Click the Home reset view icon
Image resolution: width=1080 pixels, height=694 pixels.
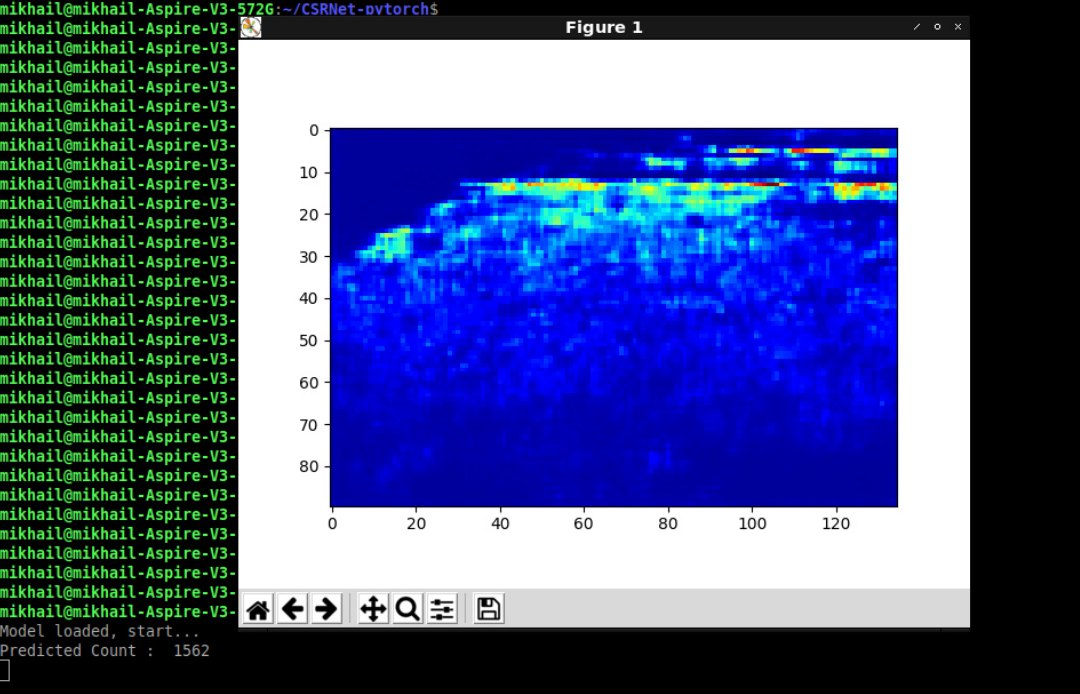pyautogui.click(x=257, y=608)
